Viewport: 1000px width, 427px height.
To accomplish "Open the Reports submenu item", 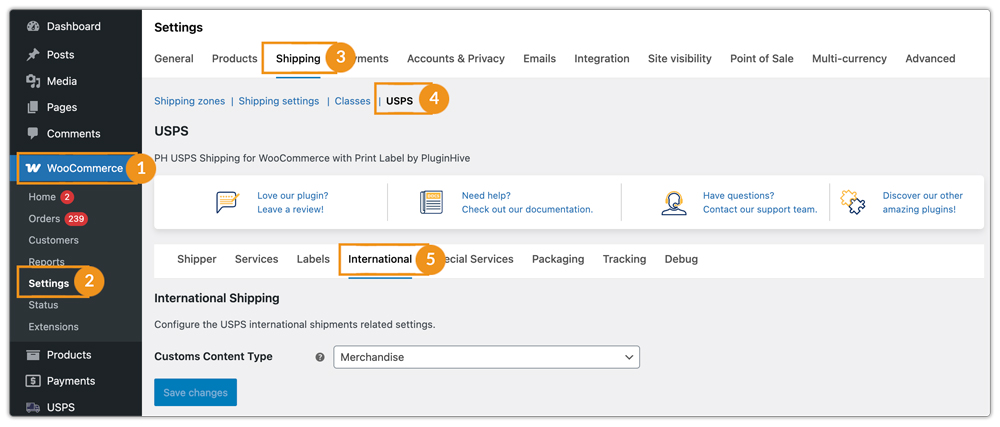I will 47,262.
